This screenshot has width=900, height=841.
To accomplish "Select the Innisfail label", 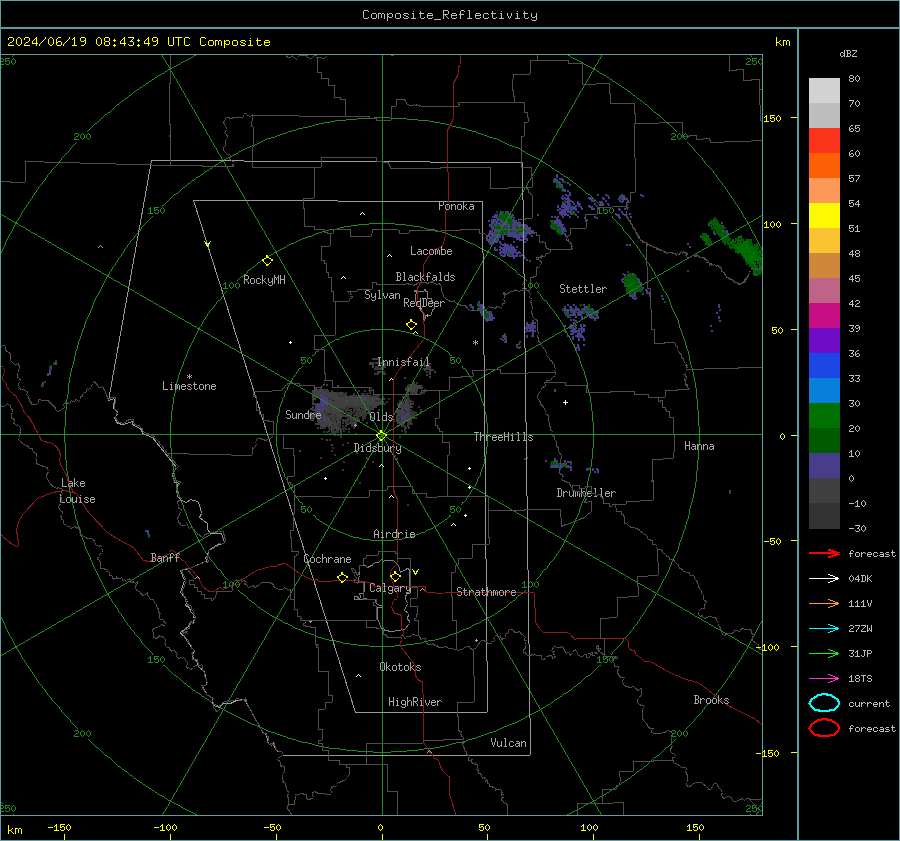I will coord(403,362).
